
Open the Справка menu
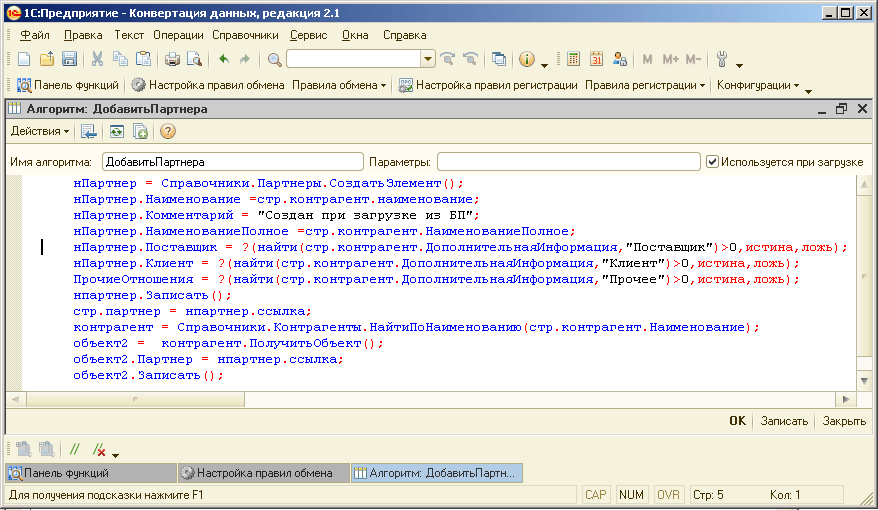[404, 35]
